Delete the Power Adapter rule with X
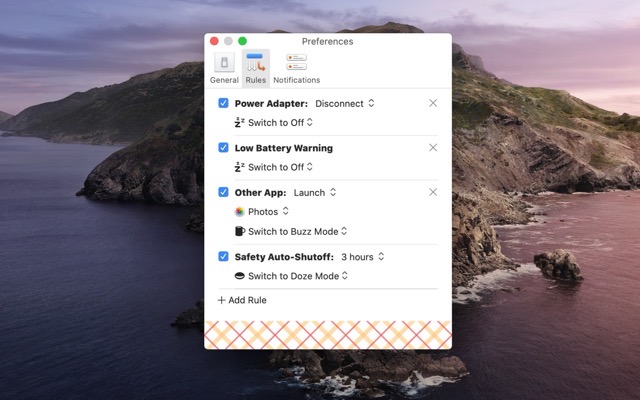Image resolution: width=640 pixels, height=400 pixels. 433,103
